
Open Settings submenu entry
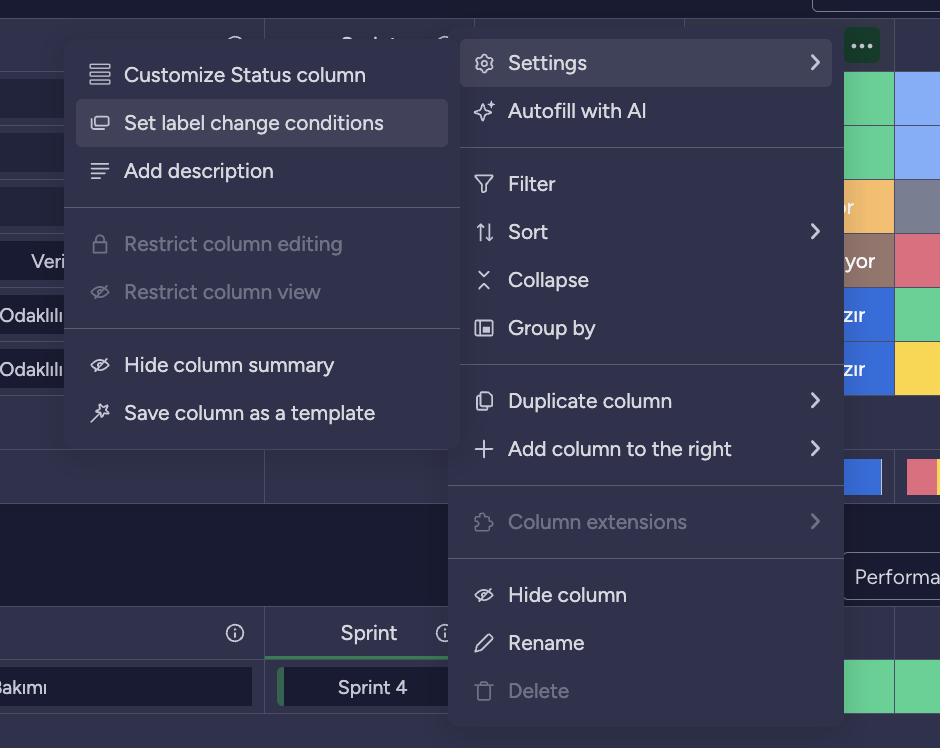pos(646,63)
